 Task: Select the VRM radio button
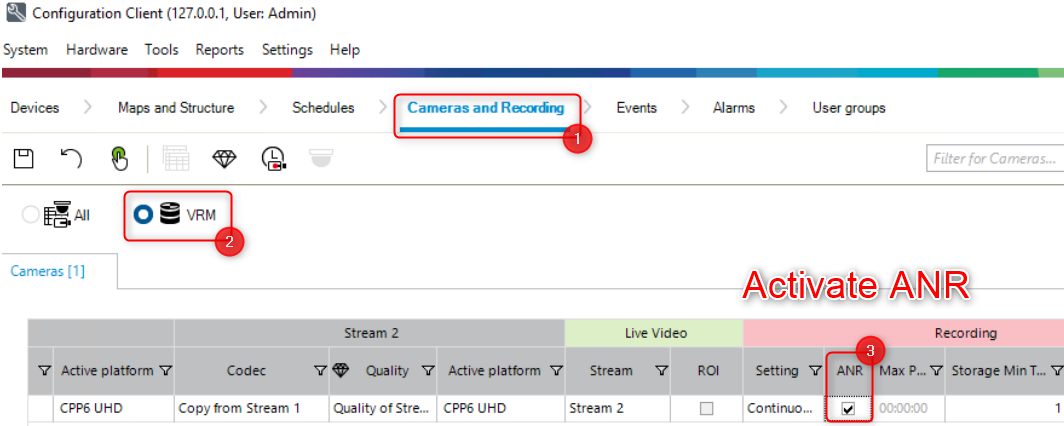[x=143, y=215]
